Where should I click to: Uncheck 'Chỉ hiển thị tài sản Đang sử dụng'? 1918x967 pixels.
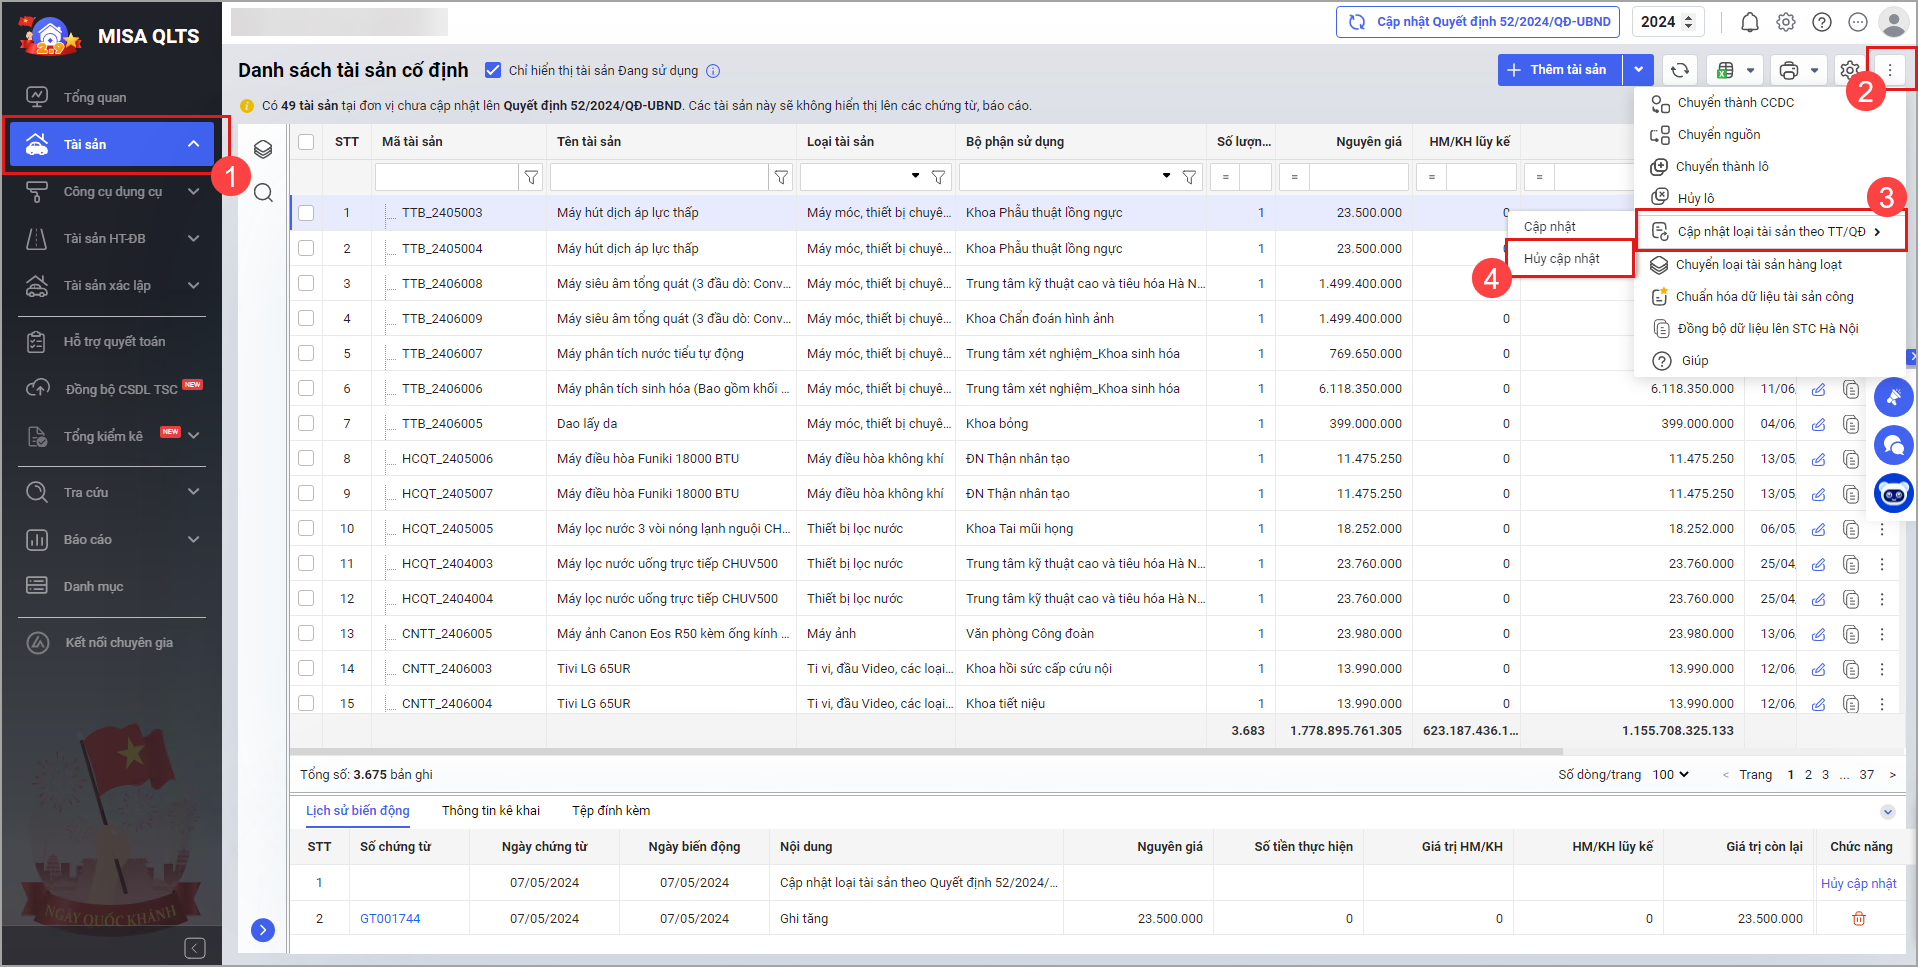point(493,70)
